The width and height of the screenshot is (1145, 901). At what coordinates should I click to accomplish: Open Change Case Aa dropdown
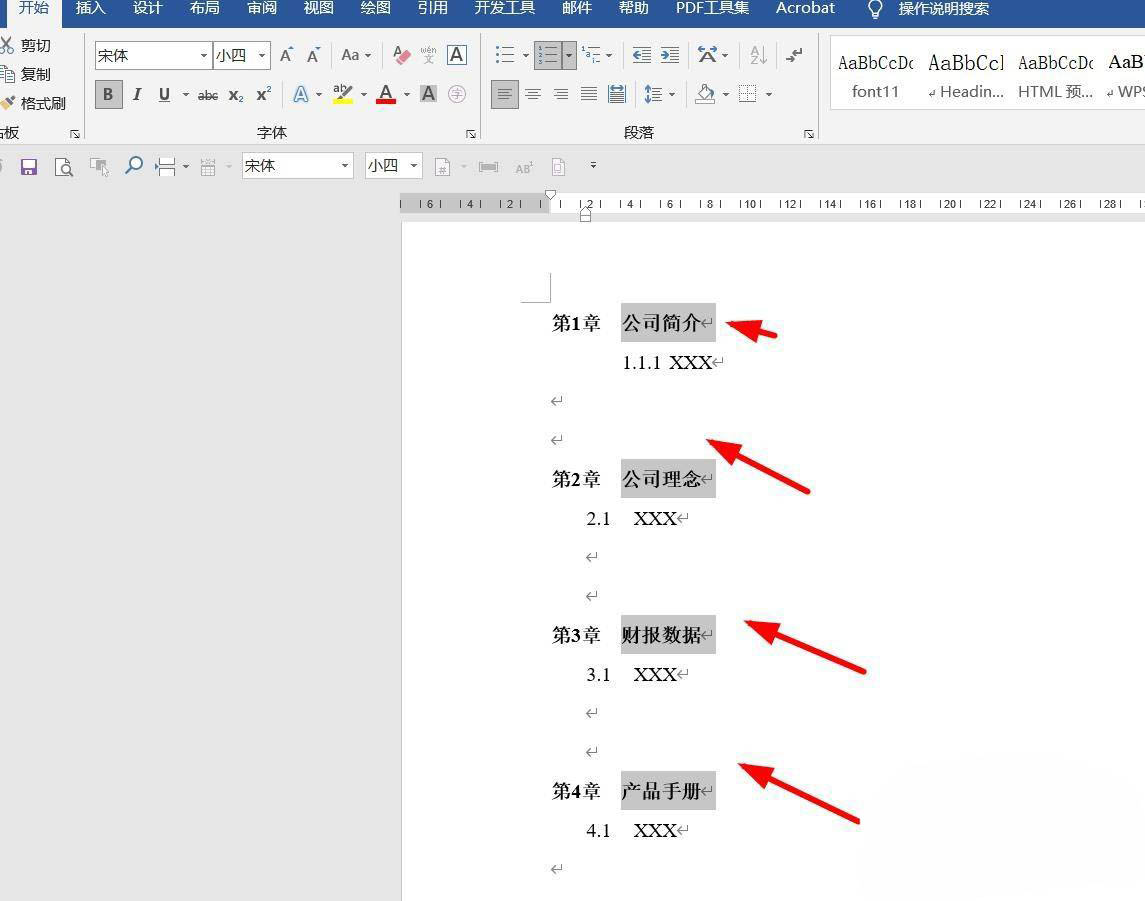356,55
